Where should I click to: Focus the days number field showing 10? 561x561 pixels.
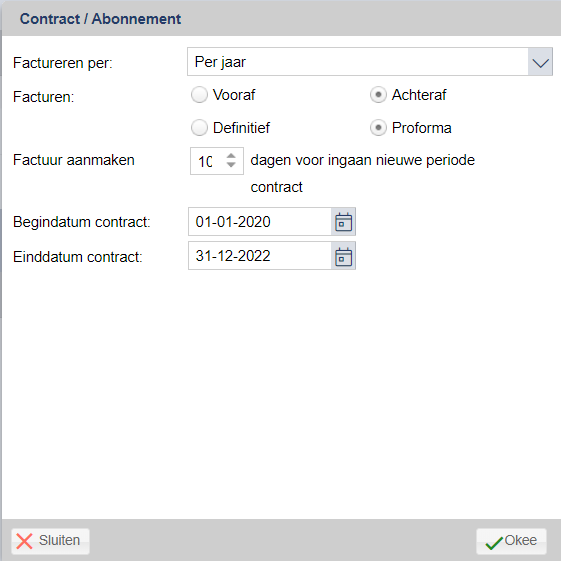(x=208, y=161)
